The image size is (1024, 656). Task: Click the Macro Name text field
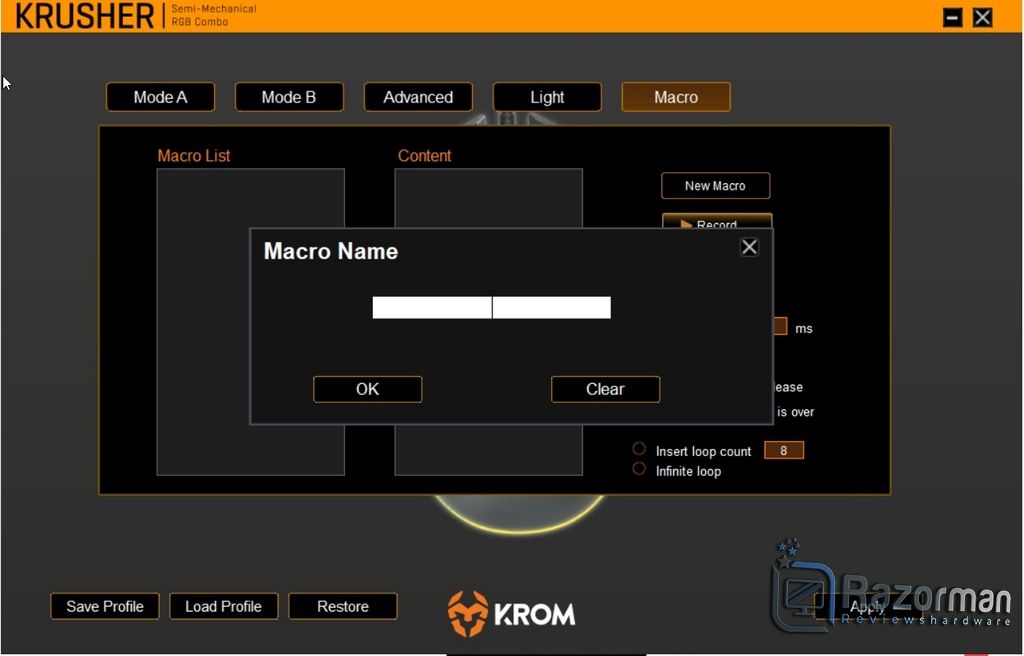(x=491, y=307)
